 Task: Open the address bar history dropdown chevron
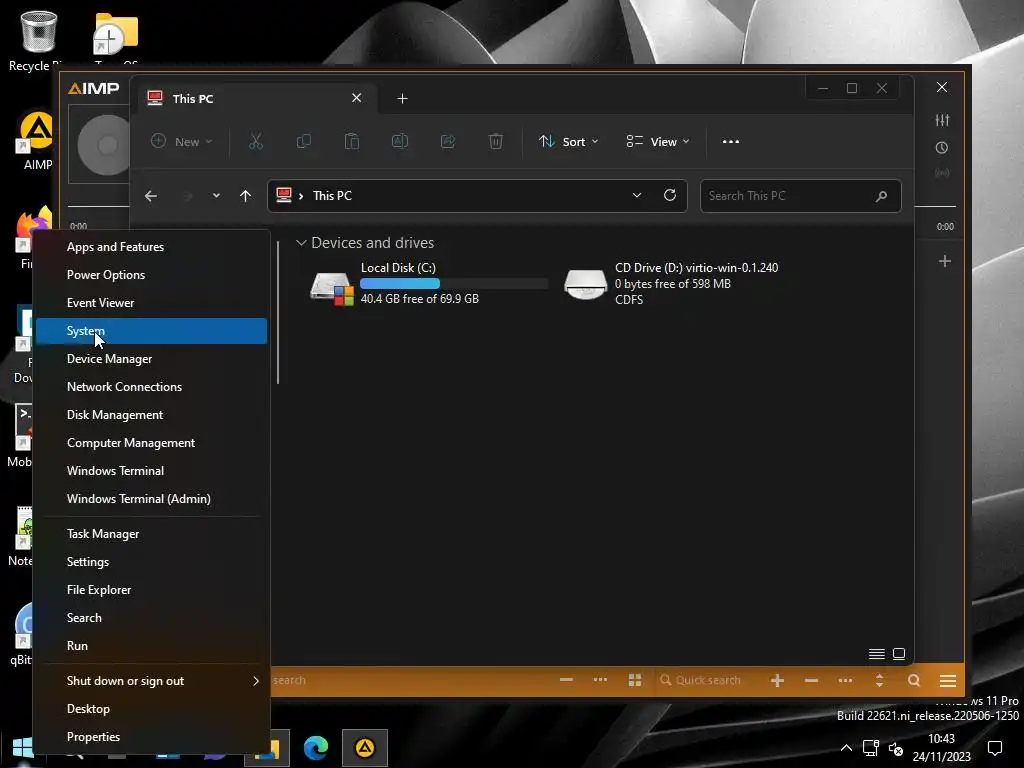coord(637,195)
